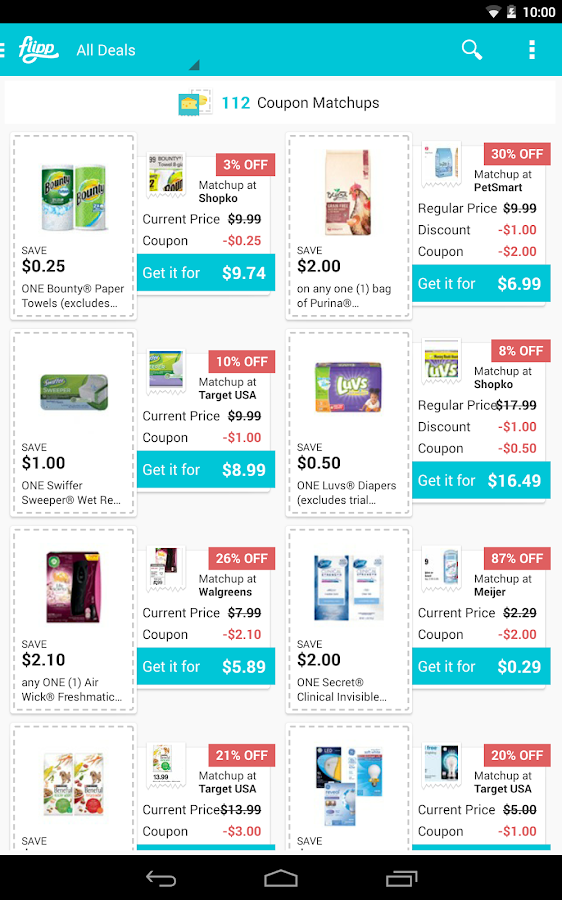Open the search magnifier icon
This screenshot has width=562, height=900.
click(472, 50)
